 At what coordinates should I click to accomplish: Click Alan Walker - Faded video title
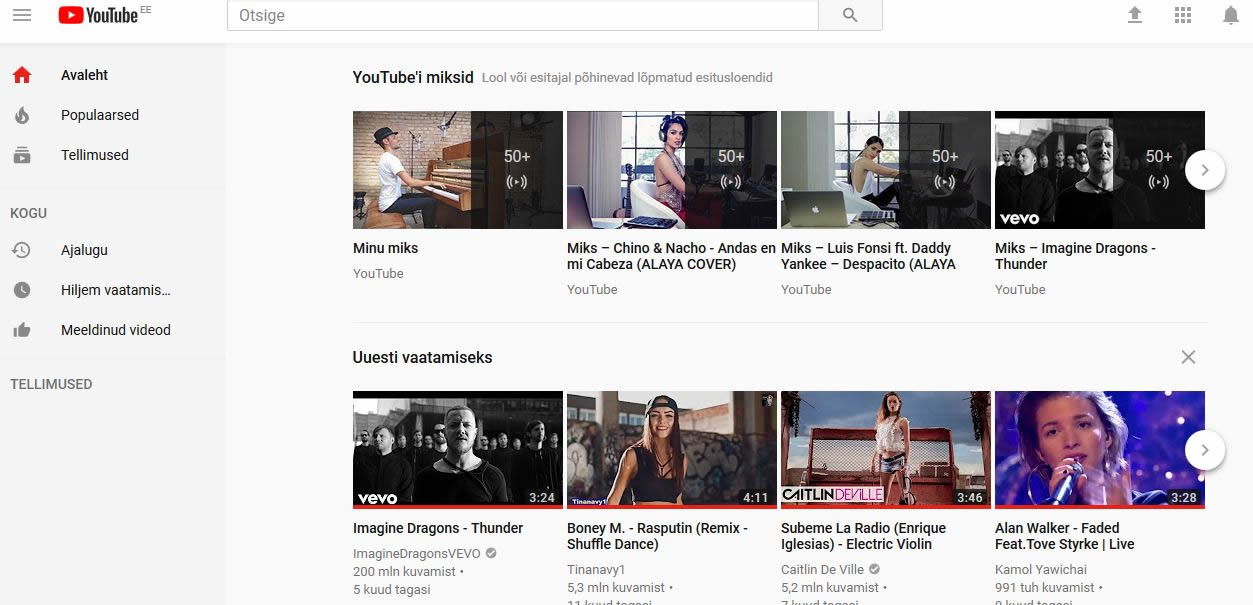click(x=1065, y=536)
